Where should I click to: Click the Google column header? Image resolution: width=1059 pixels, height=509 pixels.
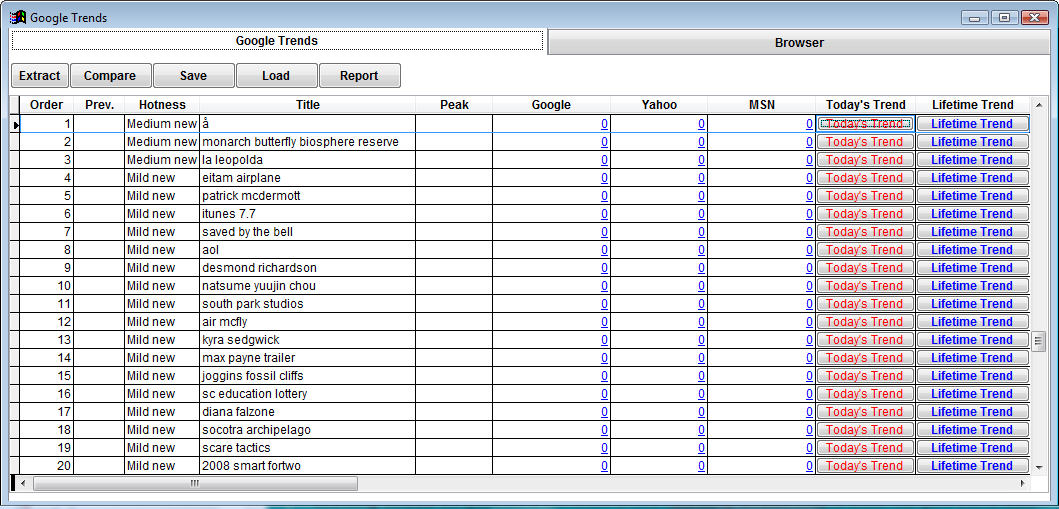[x=551, y=105]
